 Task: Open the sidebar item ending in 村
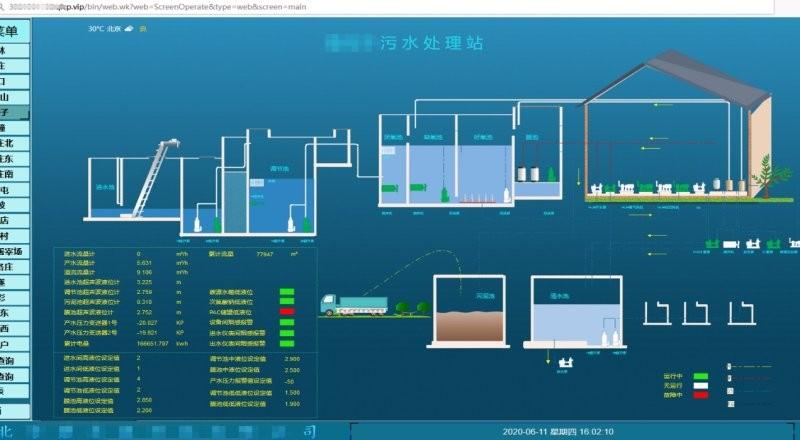click(x=15, y=236)
